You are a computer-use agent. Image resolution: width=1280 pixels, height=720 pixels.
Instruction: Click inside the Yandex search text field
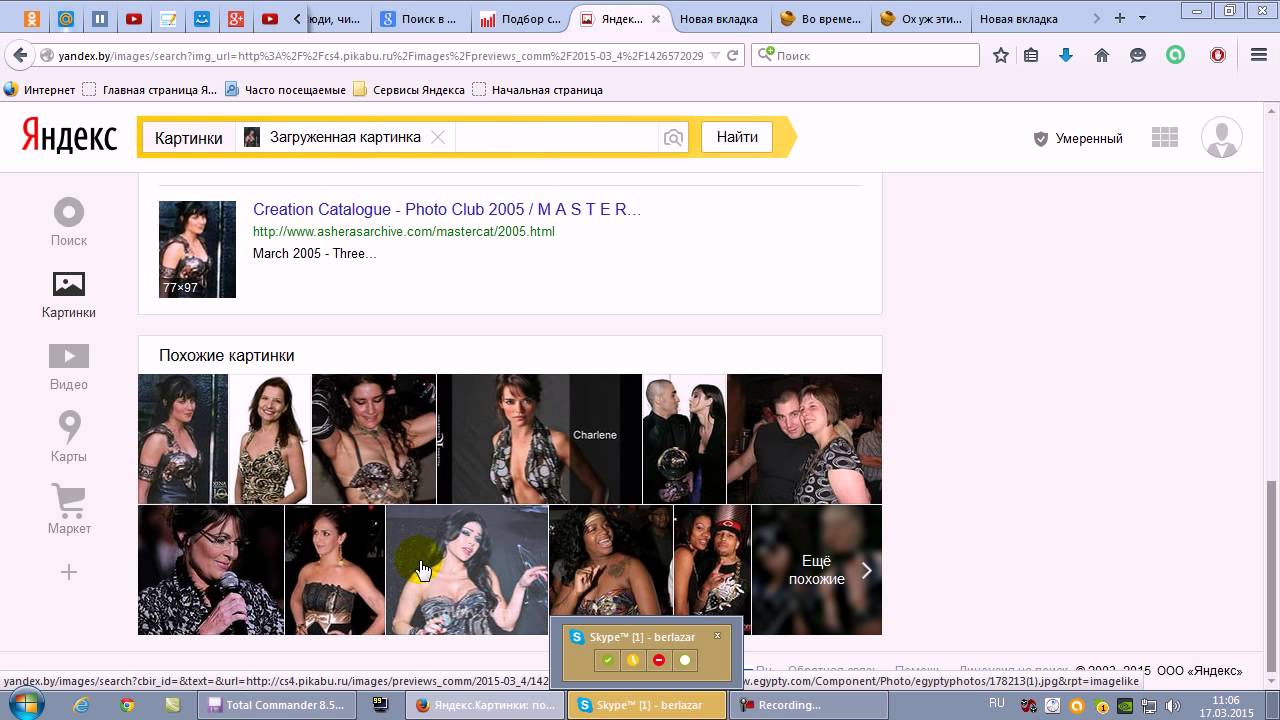pos(556,138)
